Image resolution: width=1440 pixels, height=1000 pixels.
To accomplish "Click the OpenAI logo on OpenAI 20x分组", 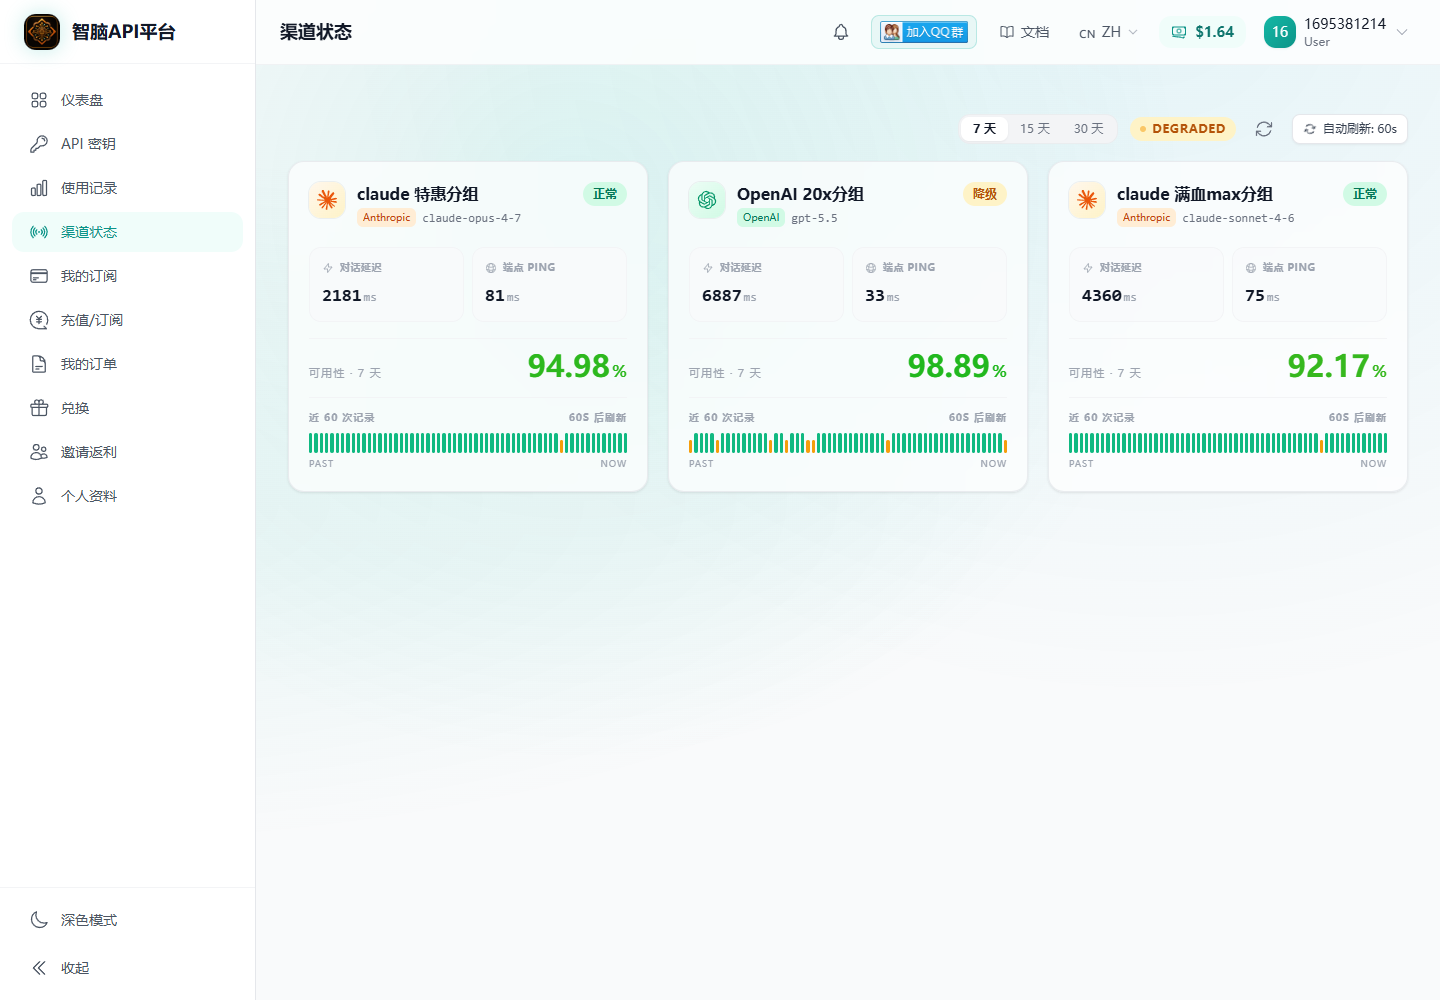I will click(707, 200).
